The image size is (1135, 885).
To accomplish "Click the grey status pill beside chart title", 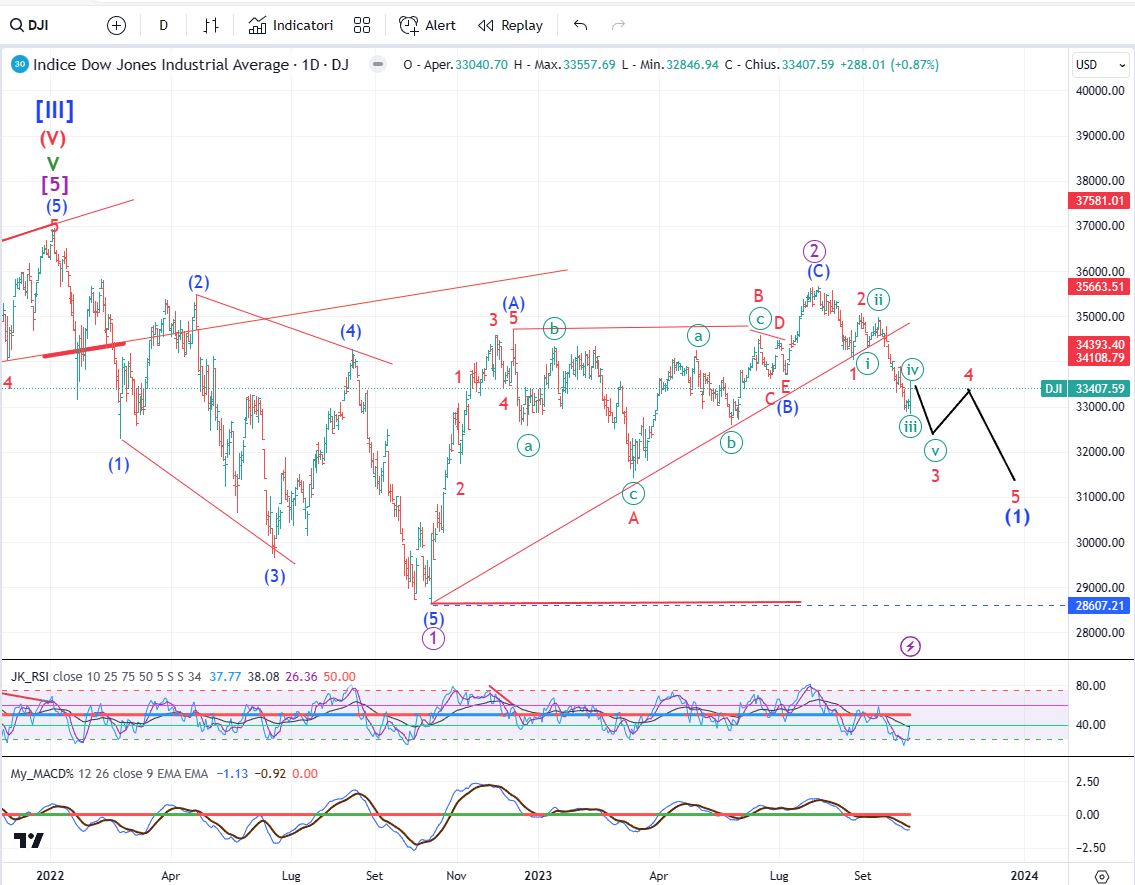I will [x=377, y=64].
